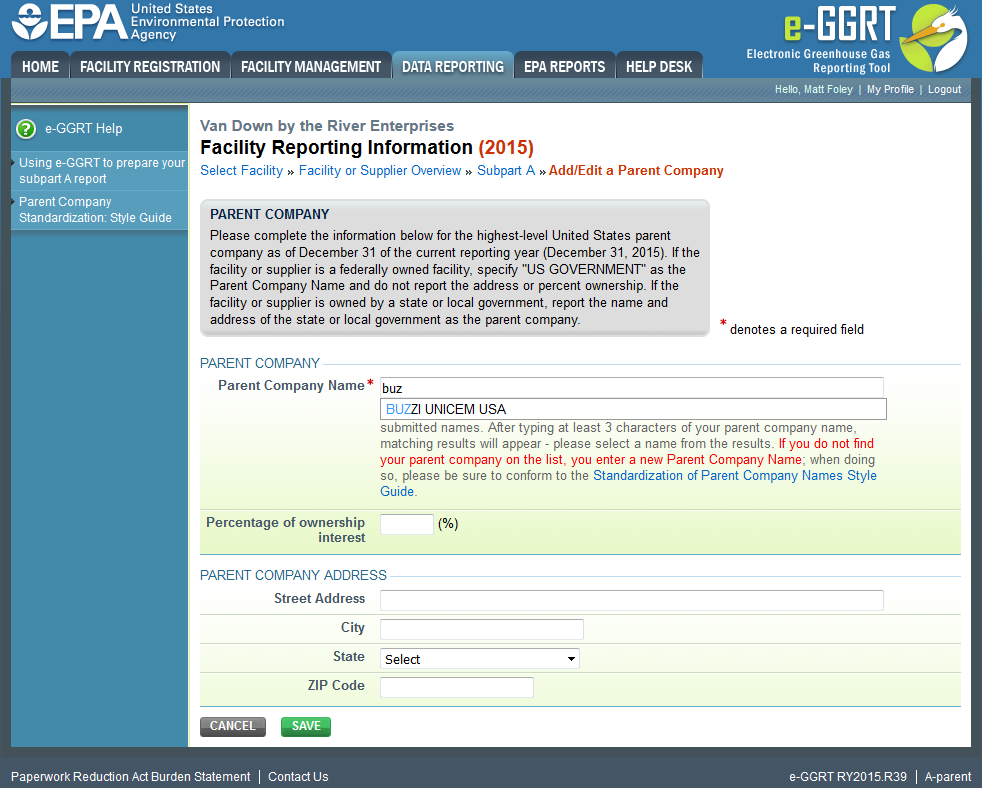Image resolution: width=982 pixels, height=788 pixels.
Task: Open 'Using e-GGRT to prepare your subpart A report'
Action: click(x=102, y=170)
